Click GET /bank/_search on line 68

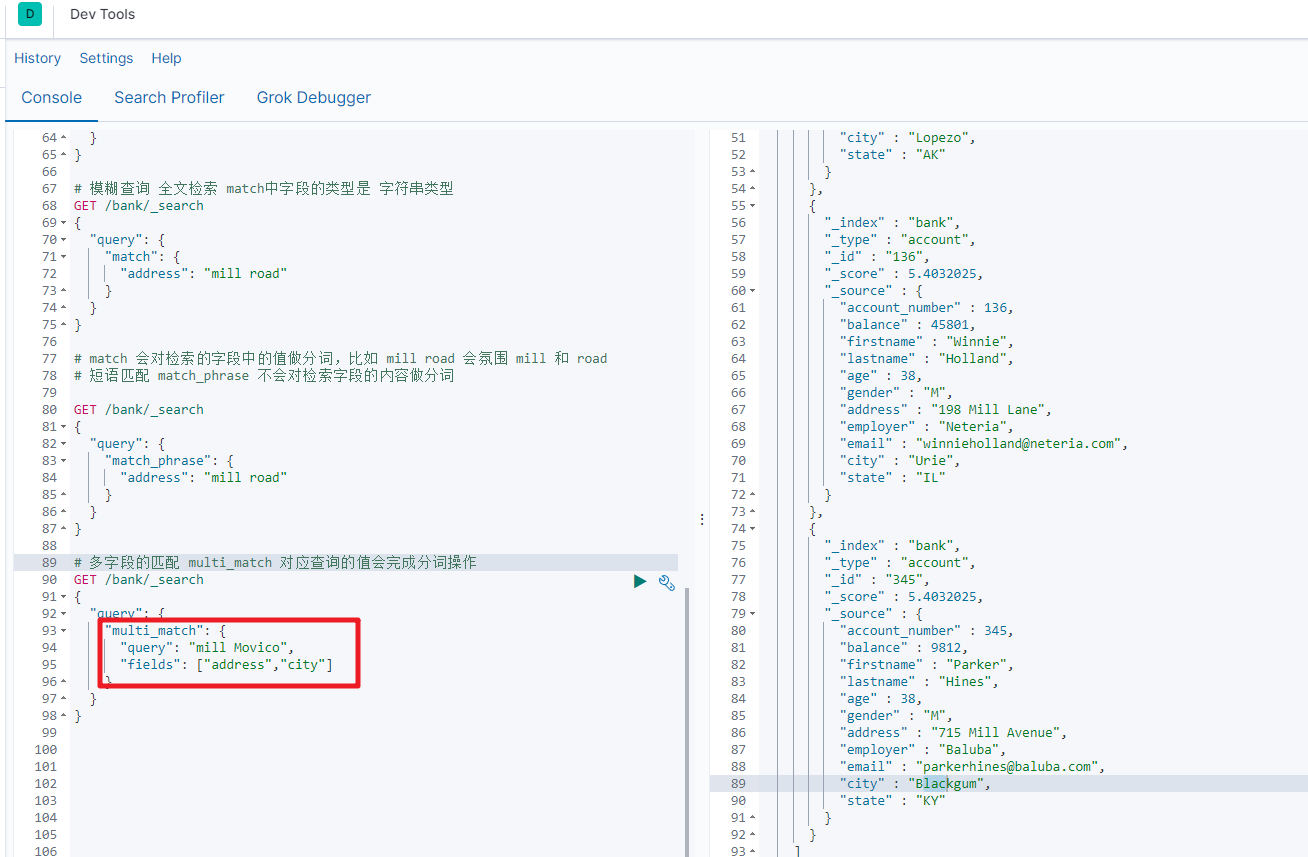point(139,206)
